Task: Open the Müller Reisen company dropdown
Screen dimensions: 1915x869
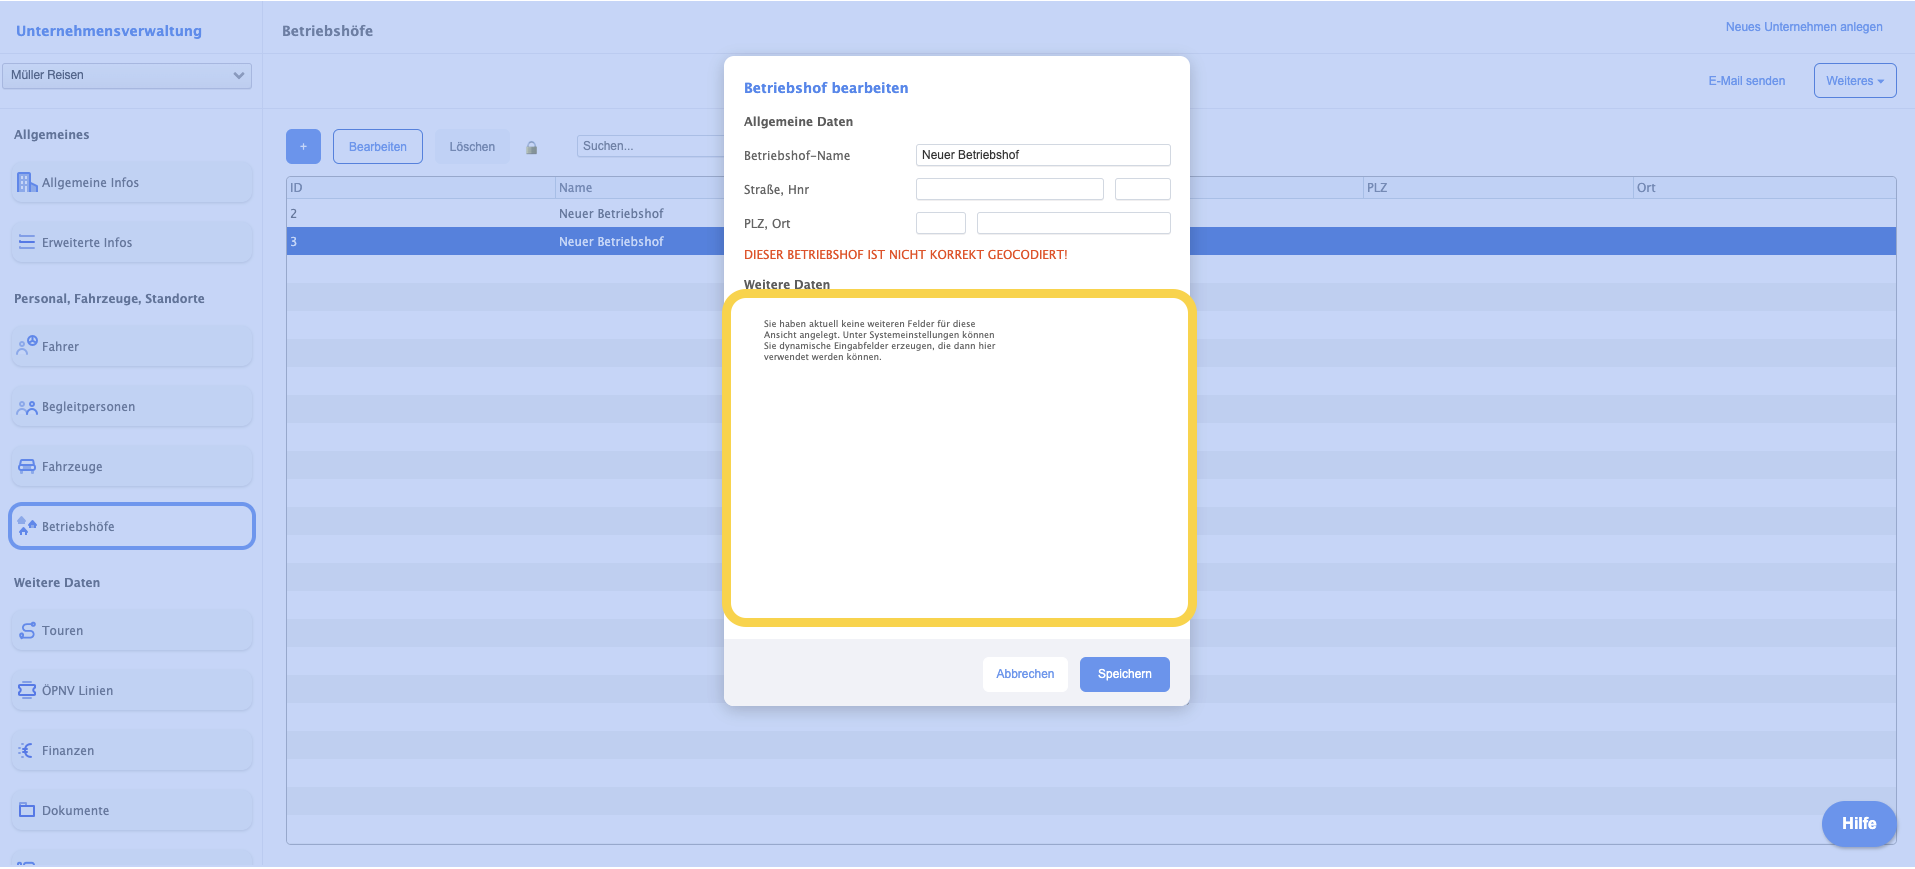Action: coord(127,75)
